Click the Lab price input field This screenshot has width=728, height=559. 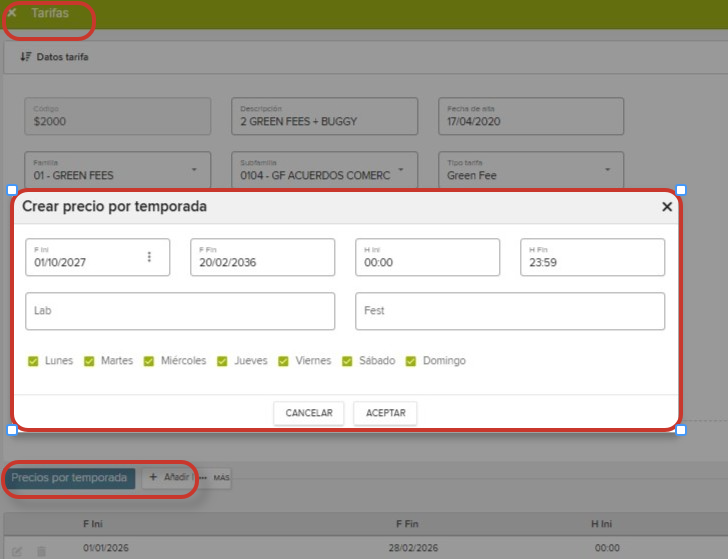pos(180,311)
